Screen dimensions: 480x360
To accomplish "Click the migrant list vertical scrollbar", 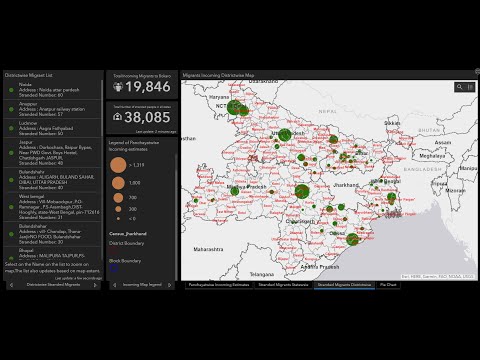I will [x=102, y=170].
